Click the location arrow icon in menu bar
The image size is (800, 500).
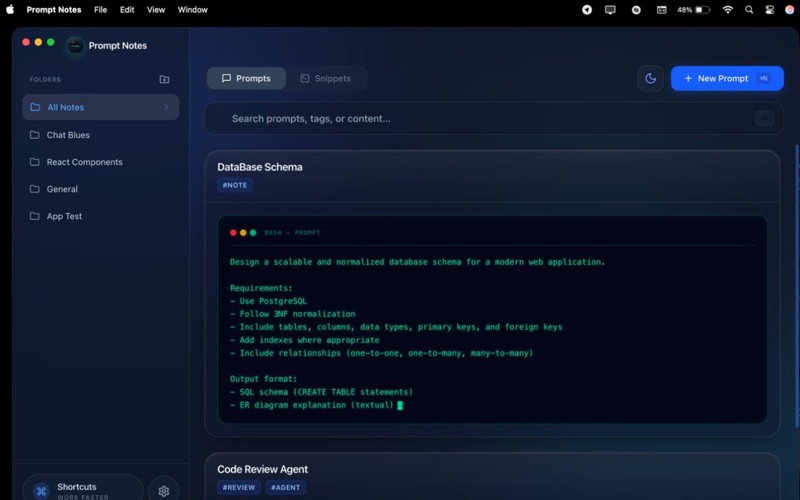coord(587,10)
